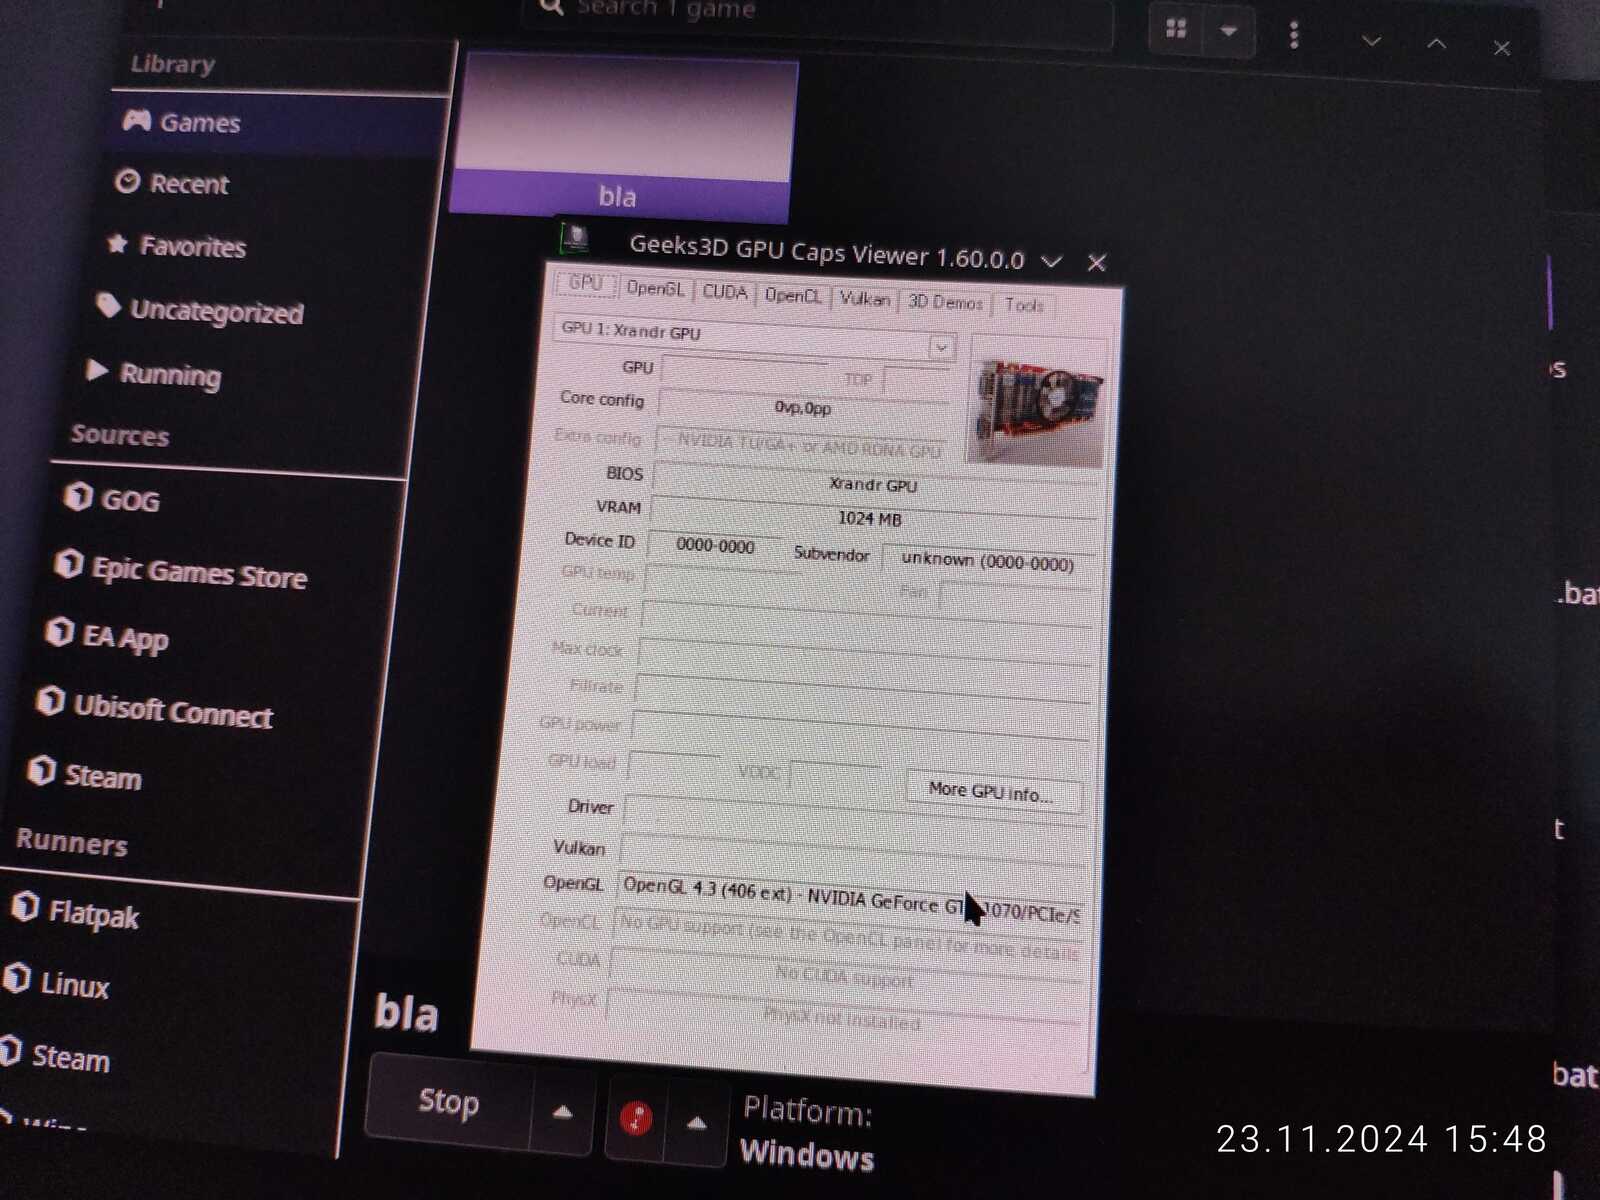This screenshot has height=1200, width=1600.
Task: Select the bla game cover thumbnail
Action: click(626, 137)
